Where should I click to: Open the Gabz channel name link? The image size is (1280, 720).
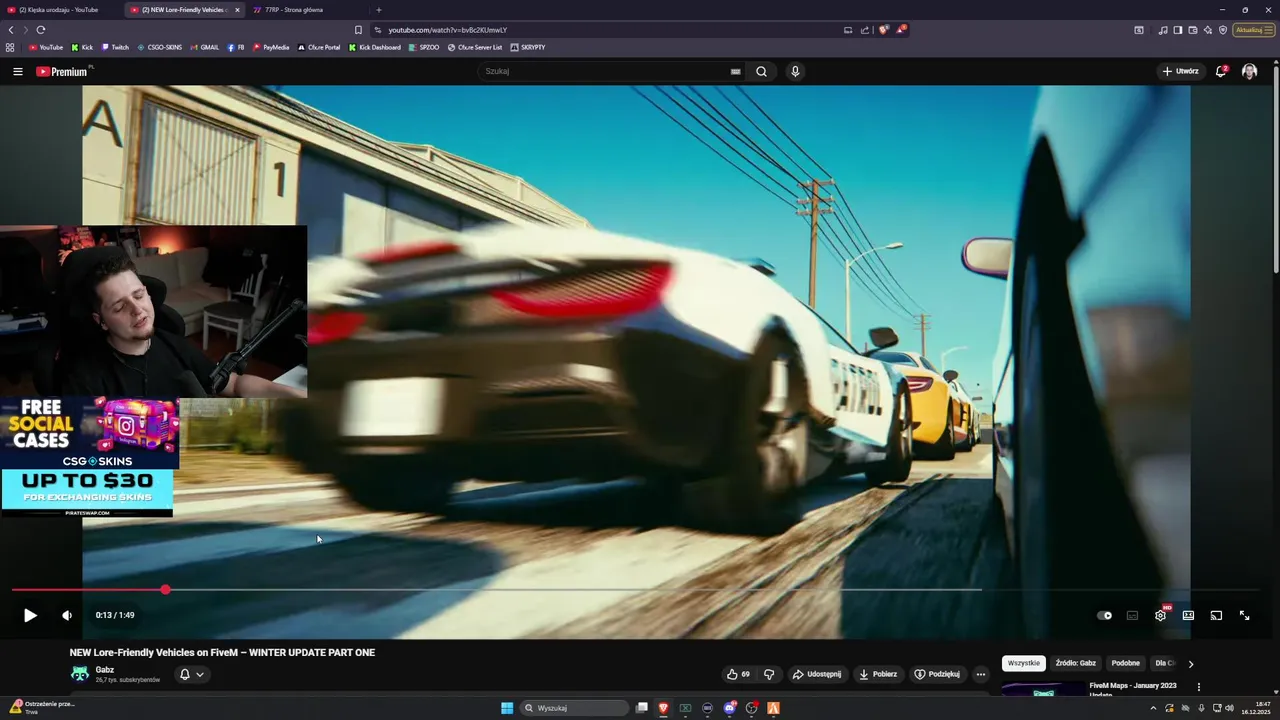tap(105, 670)
